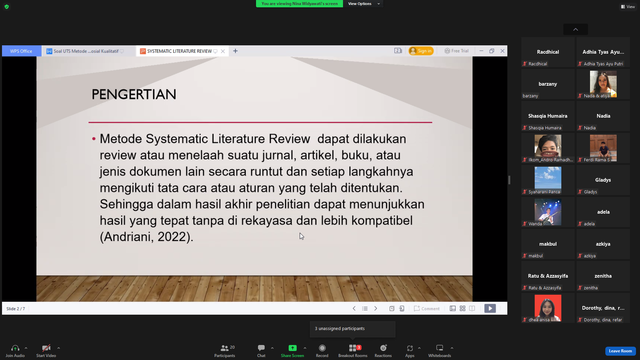Open Zoom Apps
This screenshot has height=360, width=640.
(x=410, y=350)
